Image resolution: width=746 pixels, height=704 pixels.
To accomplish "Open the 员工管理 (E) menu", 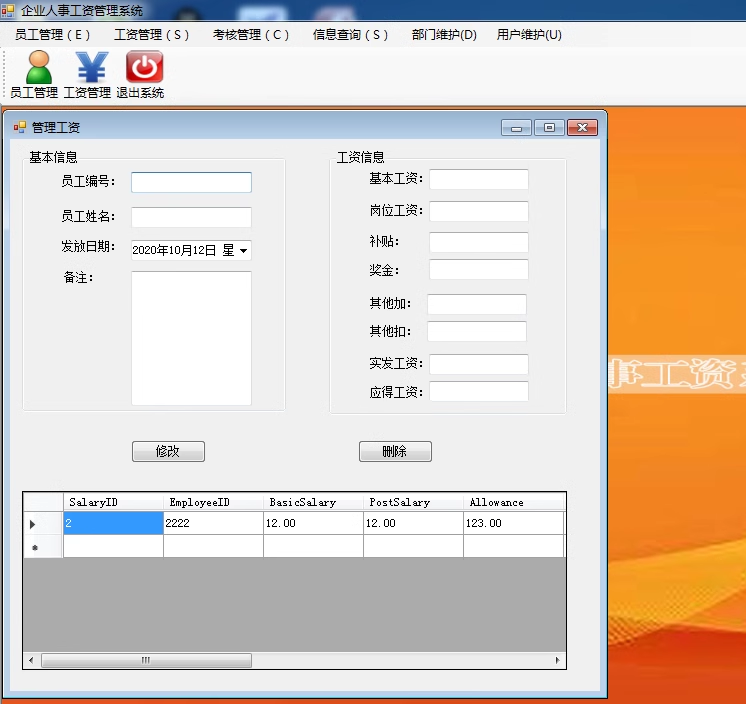I will (x=52, y=35).
